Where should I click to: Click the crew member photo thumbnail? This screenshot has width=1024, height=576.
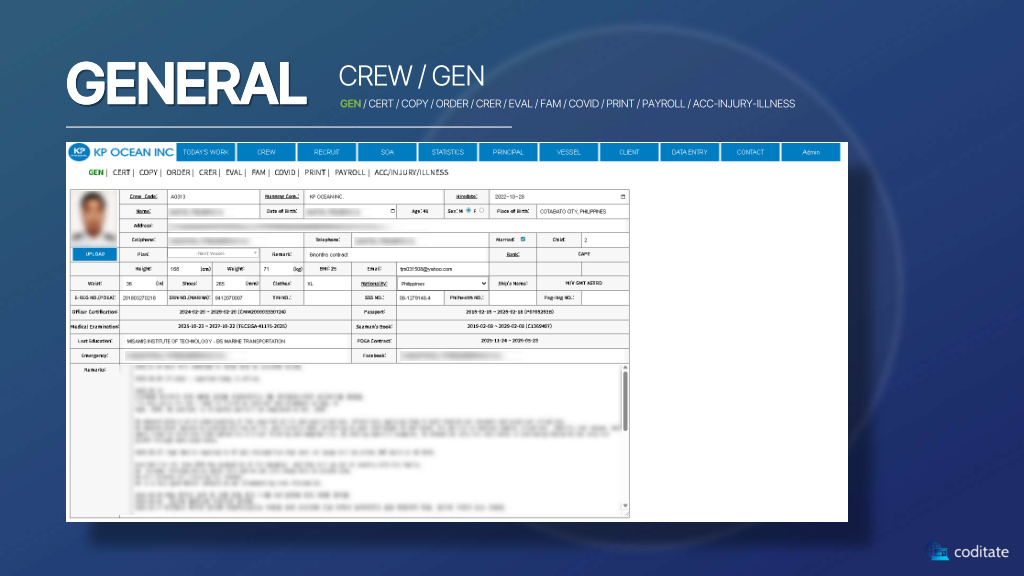coord(94,218)
